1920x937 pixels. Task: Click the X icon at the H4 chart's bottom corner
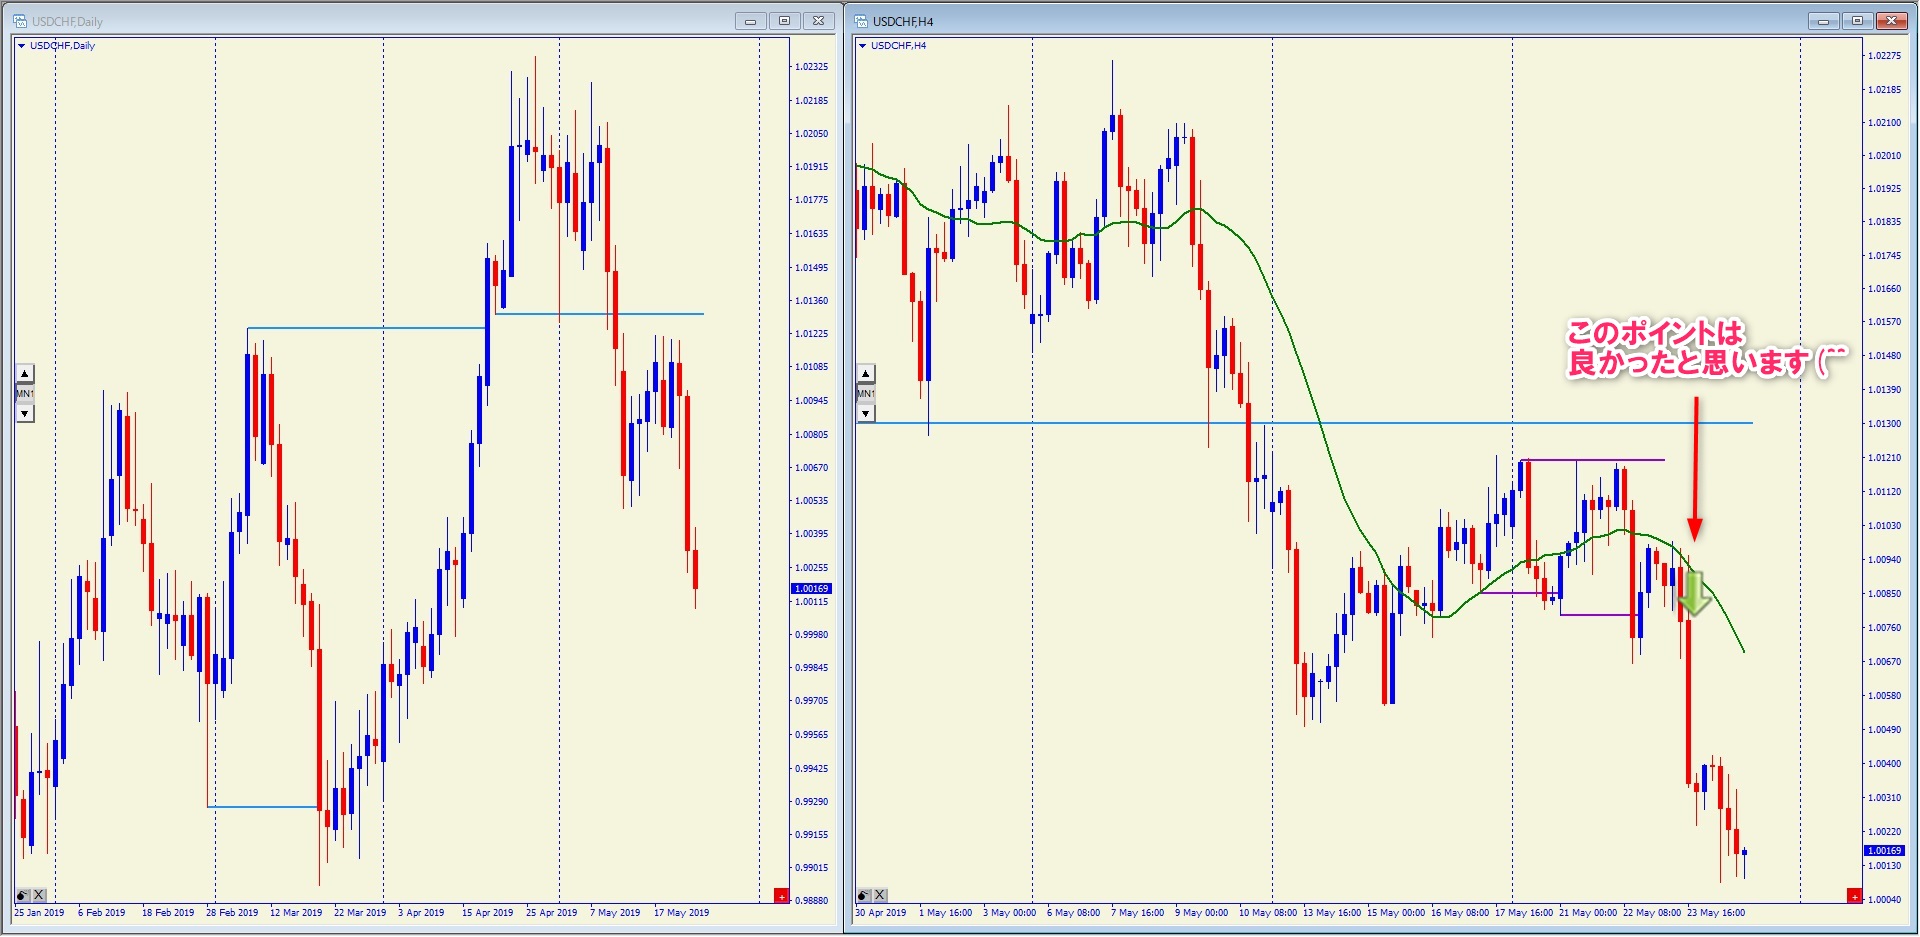click(880, 895)
